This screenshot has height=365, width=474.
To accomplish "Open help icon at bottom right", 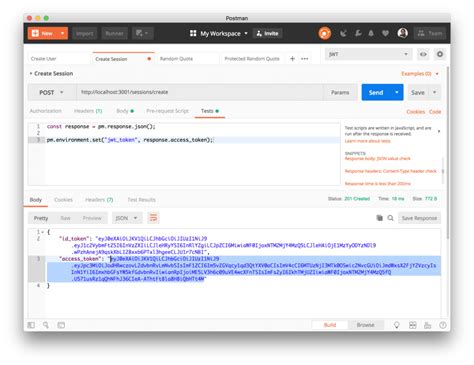I will tap(443, 325).
